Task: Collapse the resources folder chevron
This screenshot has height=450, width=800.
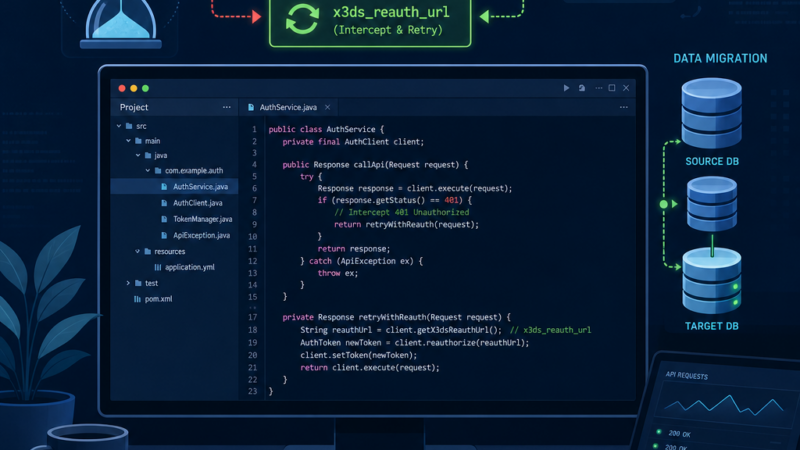Action: [137, 251]
